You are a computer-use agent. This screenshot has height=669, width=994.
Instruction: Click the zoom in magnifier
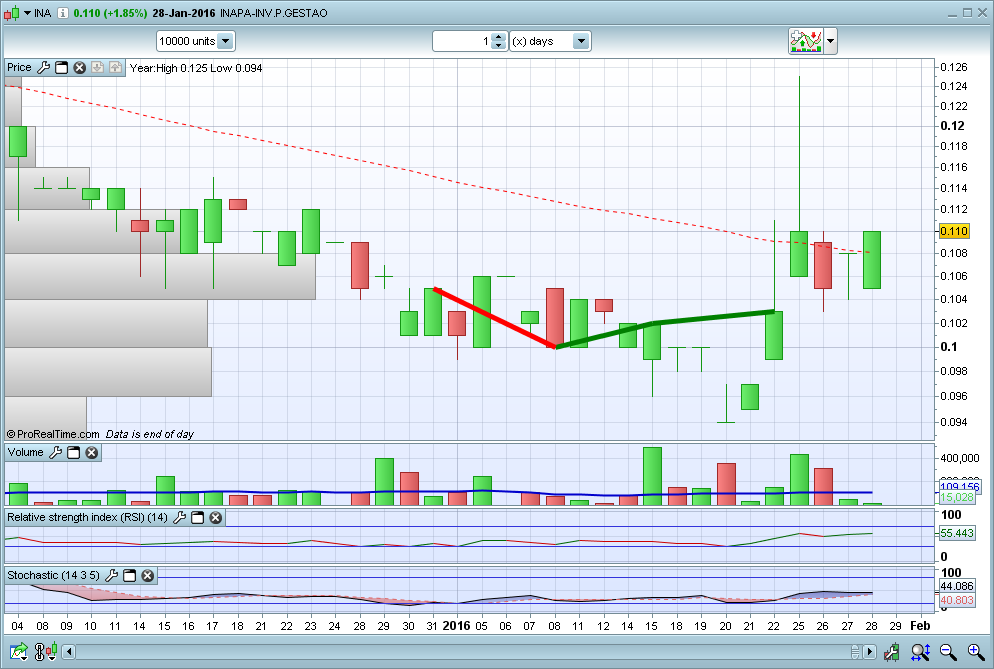tap(976, 651)
